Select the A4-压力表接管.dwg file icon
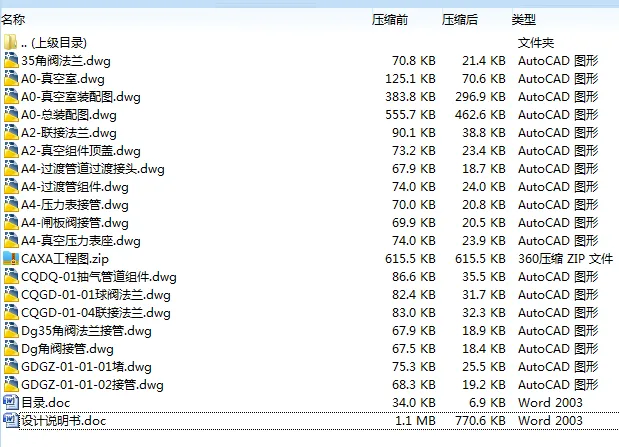 pos(11,205)
